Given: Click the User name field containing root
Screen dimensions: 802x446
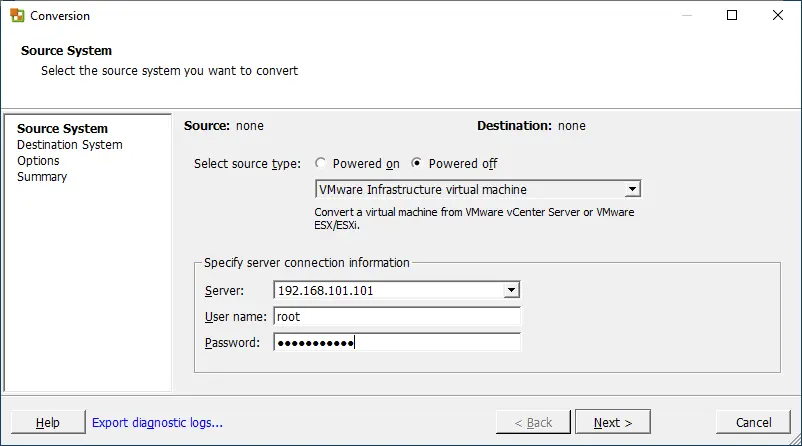Looking at the screenshot, I should [x=397, y=317].
